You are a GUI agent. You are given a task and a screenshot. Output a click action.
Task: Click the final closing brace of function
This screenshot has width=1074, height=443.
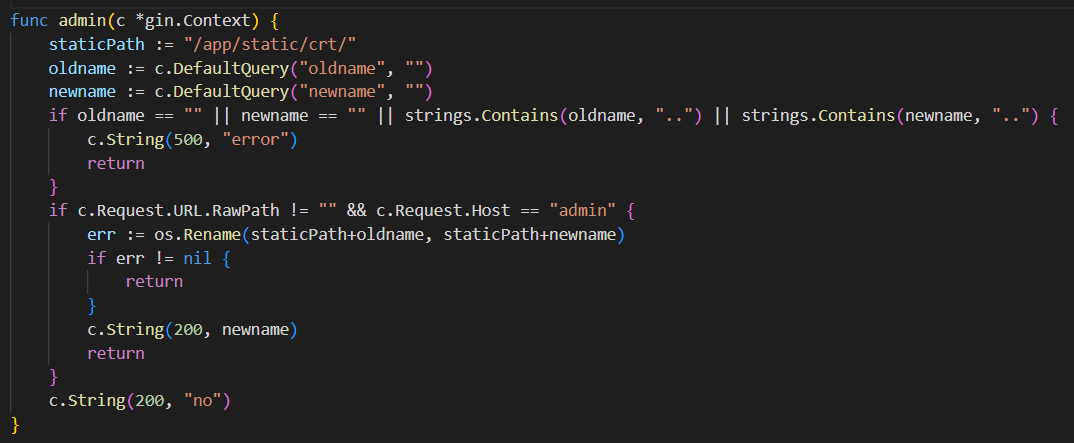[x=15, y=425]
